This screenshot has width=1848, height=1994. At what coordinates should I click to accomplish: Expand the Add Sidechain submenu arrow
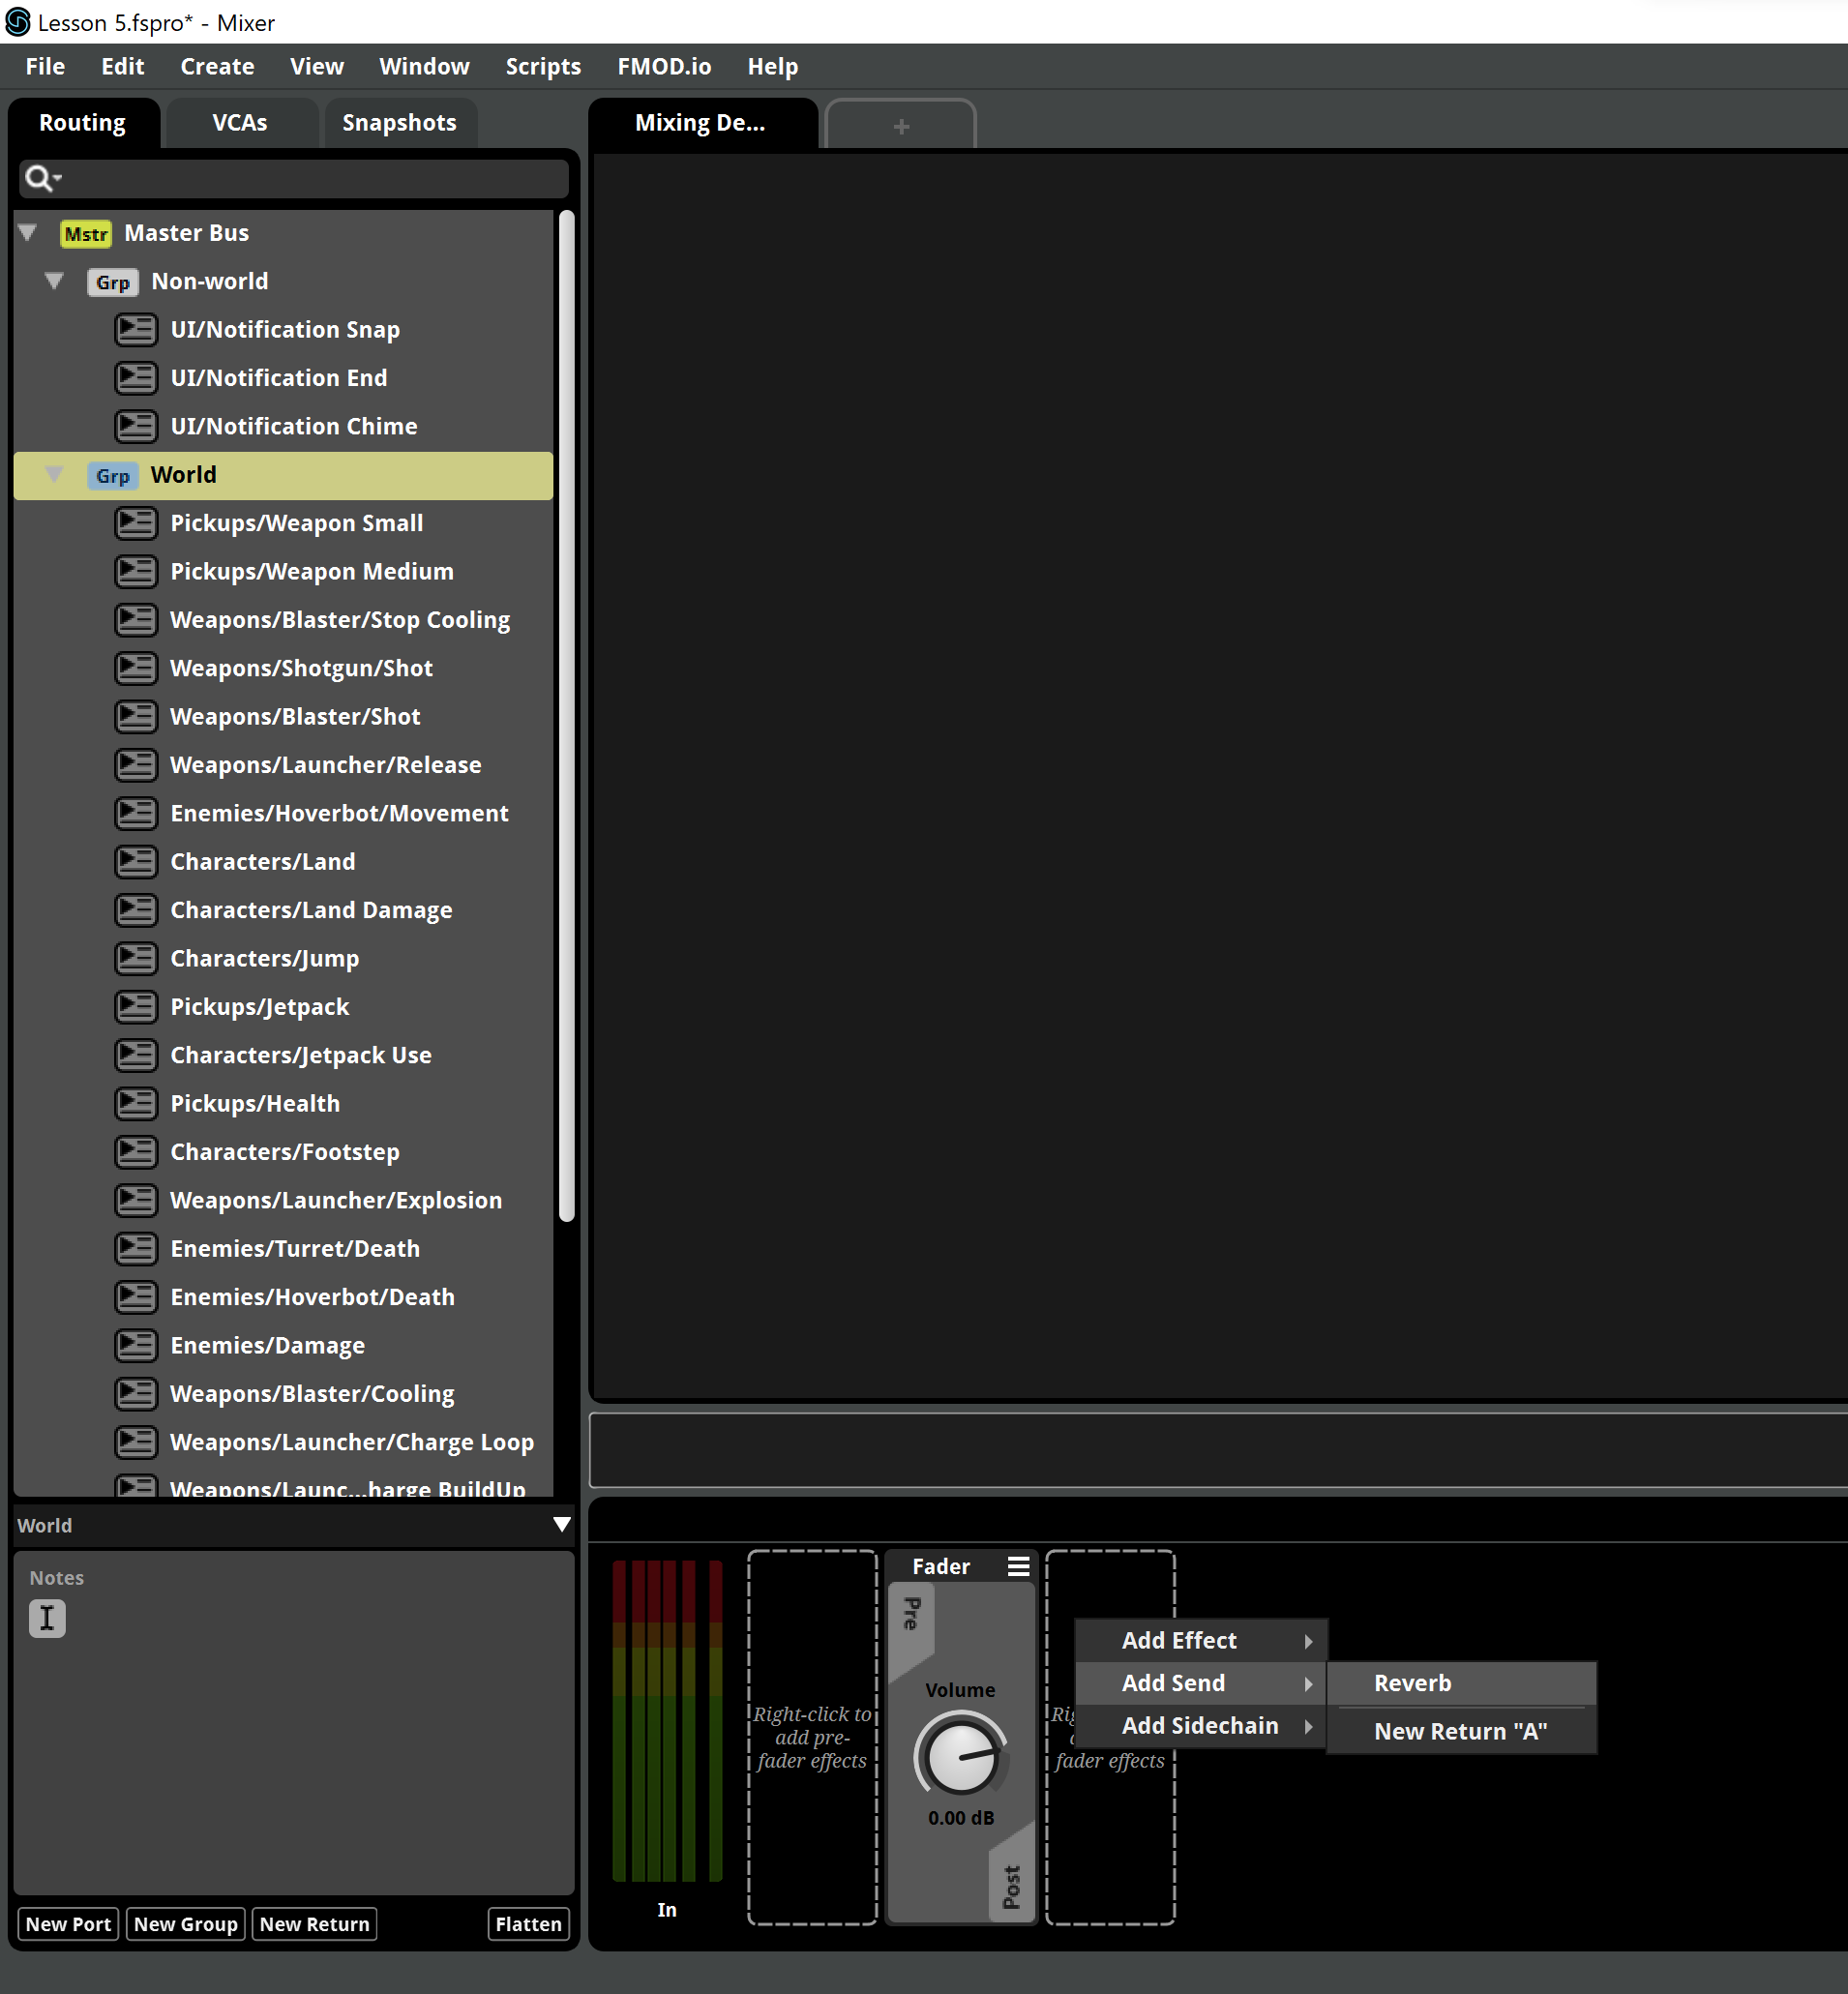[x=1308, y=1726]
